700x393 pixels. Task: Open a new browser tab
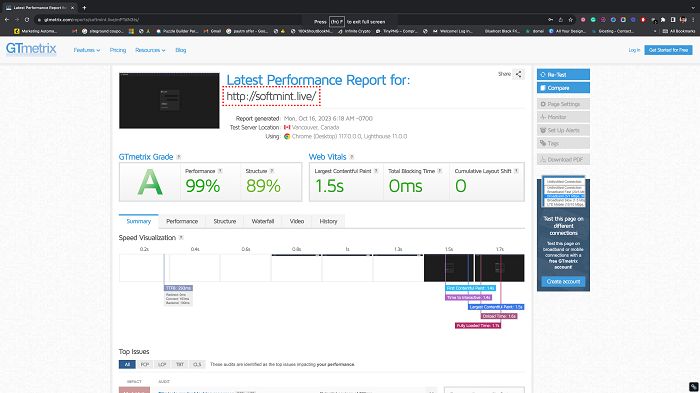tap(84, 8)
